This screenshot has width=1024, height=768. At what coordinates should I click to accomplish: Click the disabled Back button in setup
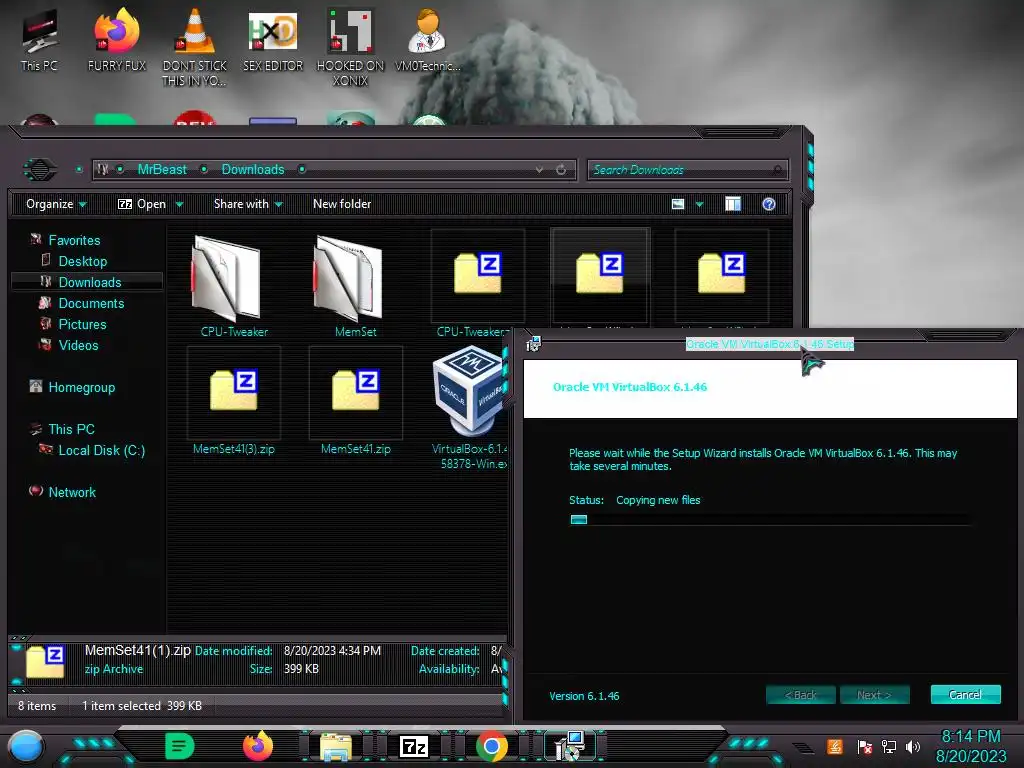(x=801, y=695)
